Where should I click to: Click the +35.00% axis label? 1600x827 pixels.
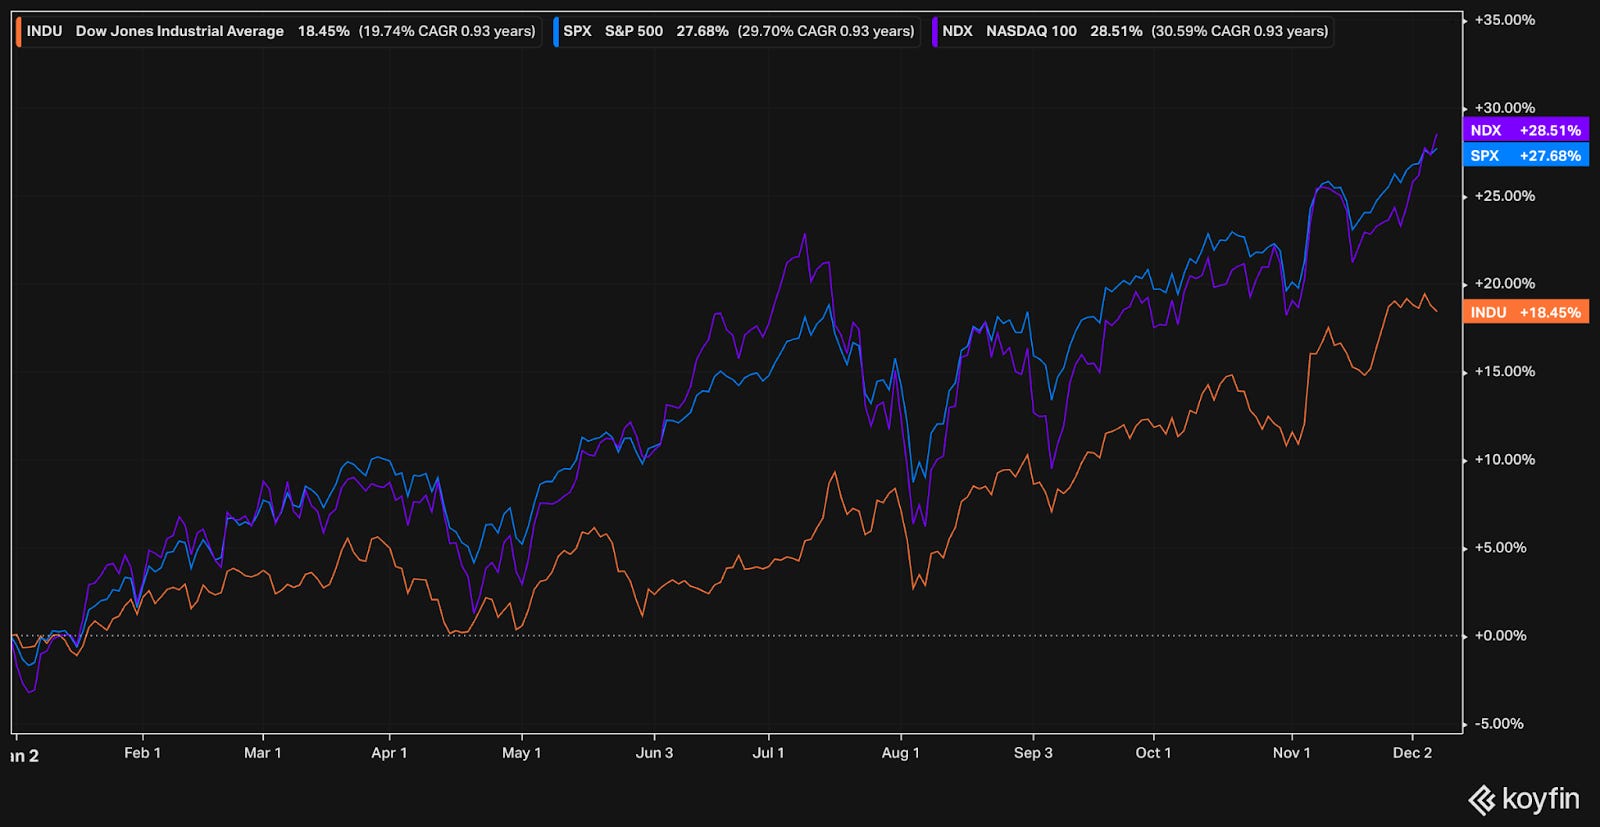1504,20
